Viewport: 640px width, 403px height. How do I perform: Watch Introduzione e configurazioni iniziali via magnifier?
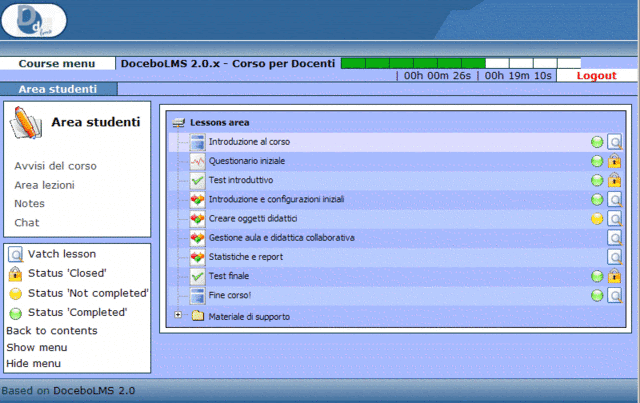615,199
